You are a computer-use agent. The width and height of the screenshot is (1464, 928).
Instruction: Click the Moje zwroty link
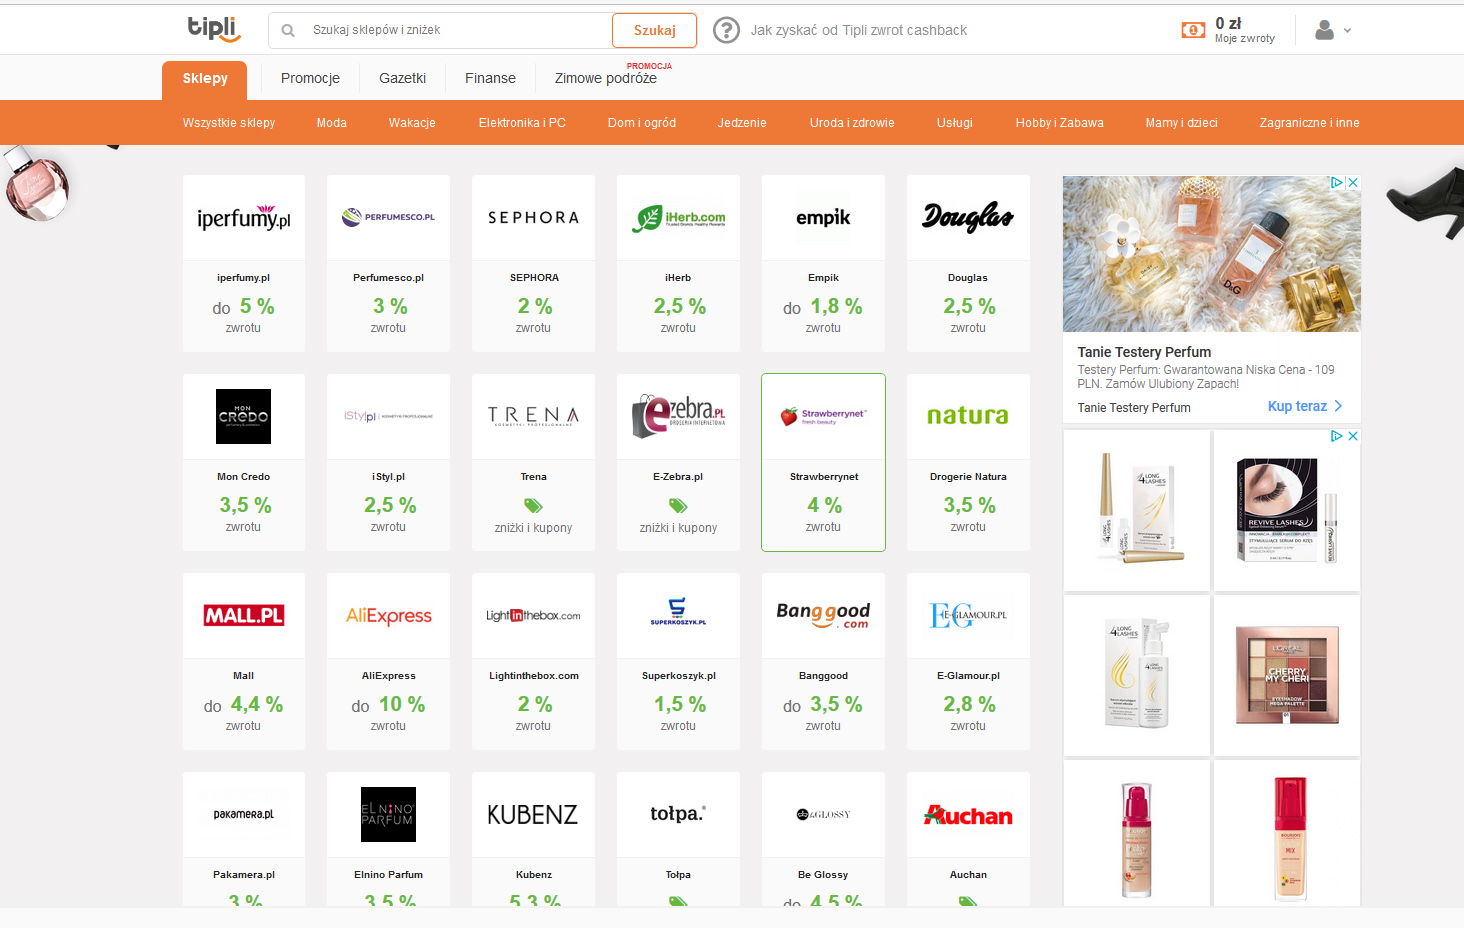tap(1245, 39)
